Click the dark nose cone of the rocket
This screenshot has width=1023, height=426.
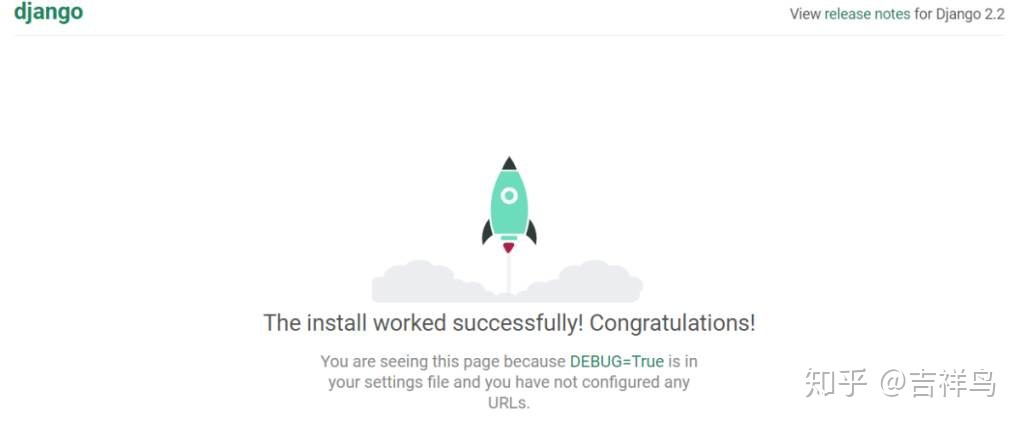coord(509,163)
